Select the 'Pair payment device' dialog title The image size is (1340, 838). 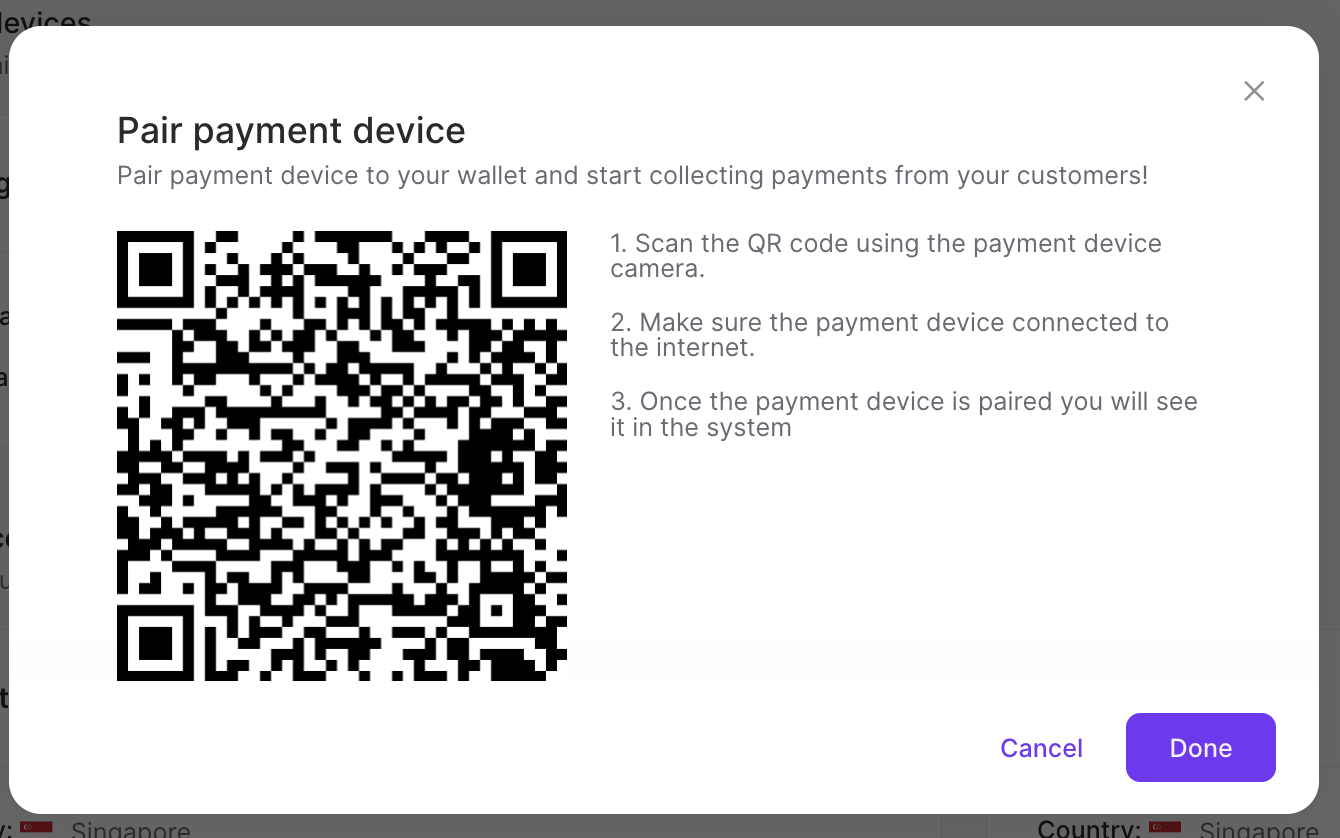291,130
